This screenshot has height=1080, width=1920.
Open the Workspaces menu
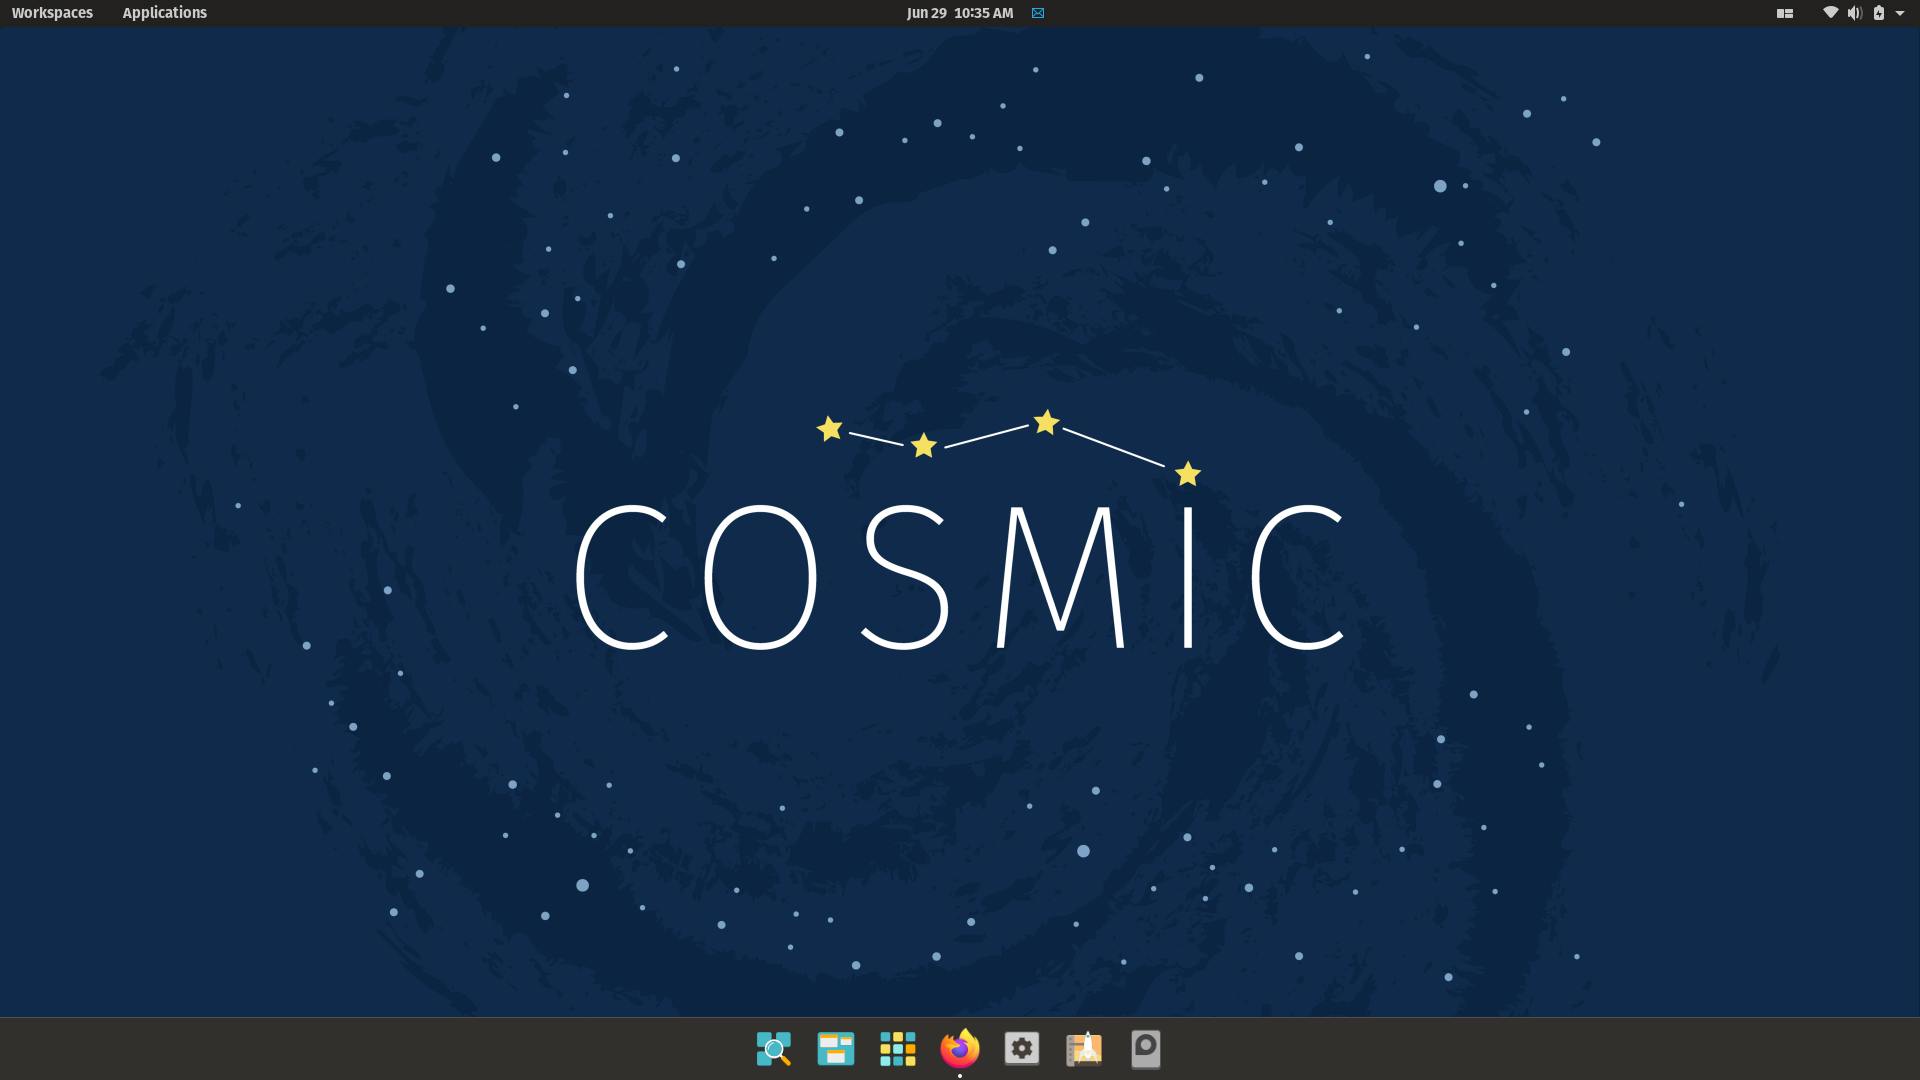click(x=52, y=13)
